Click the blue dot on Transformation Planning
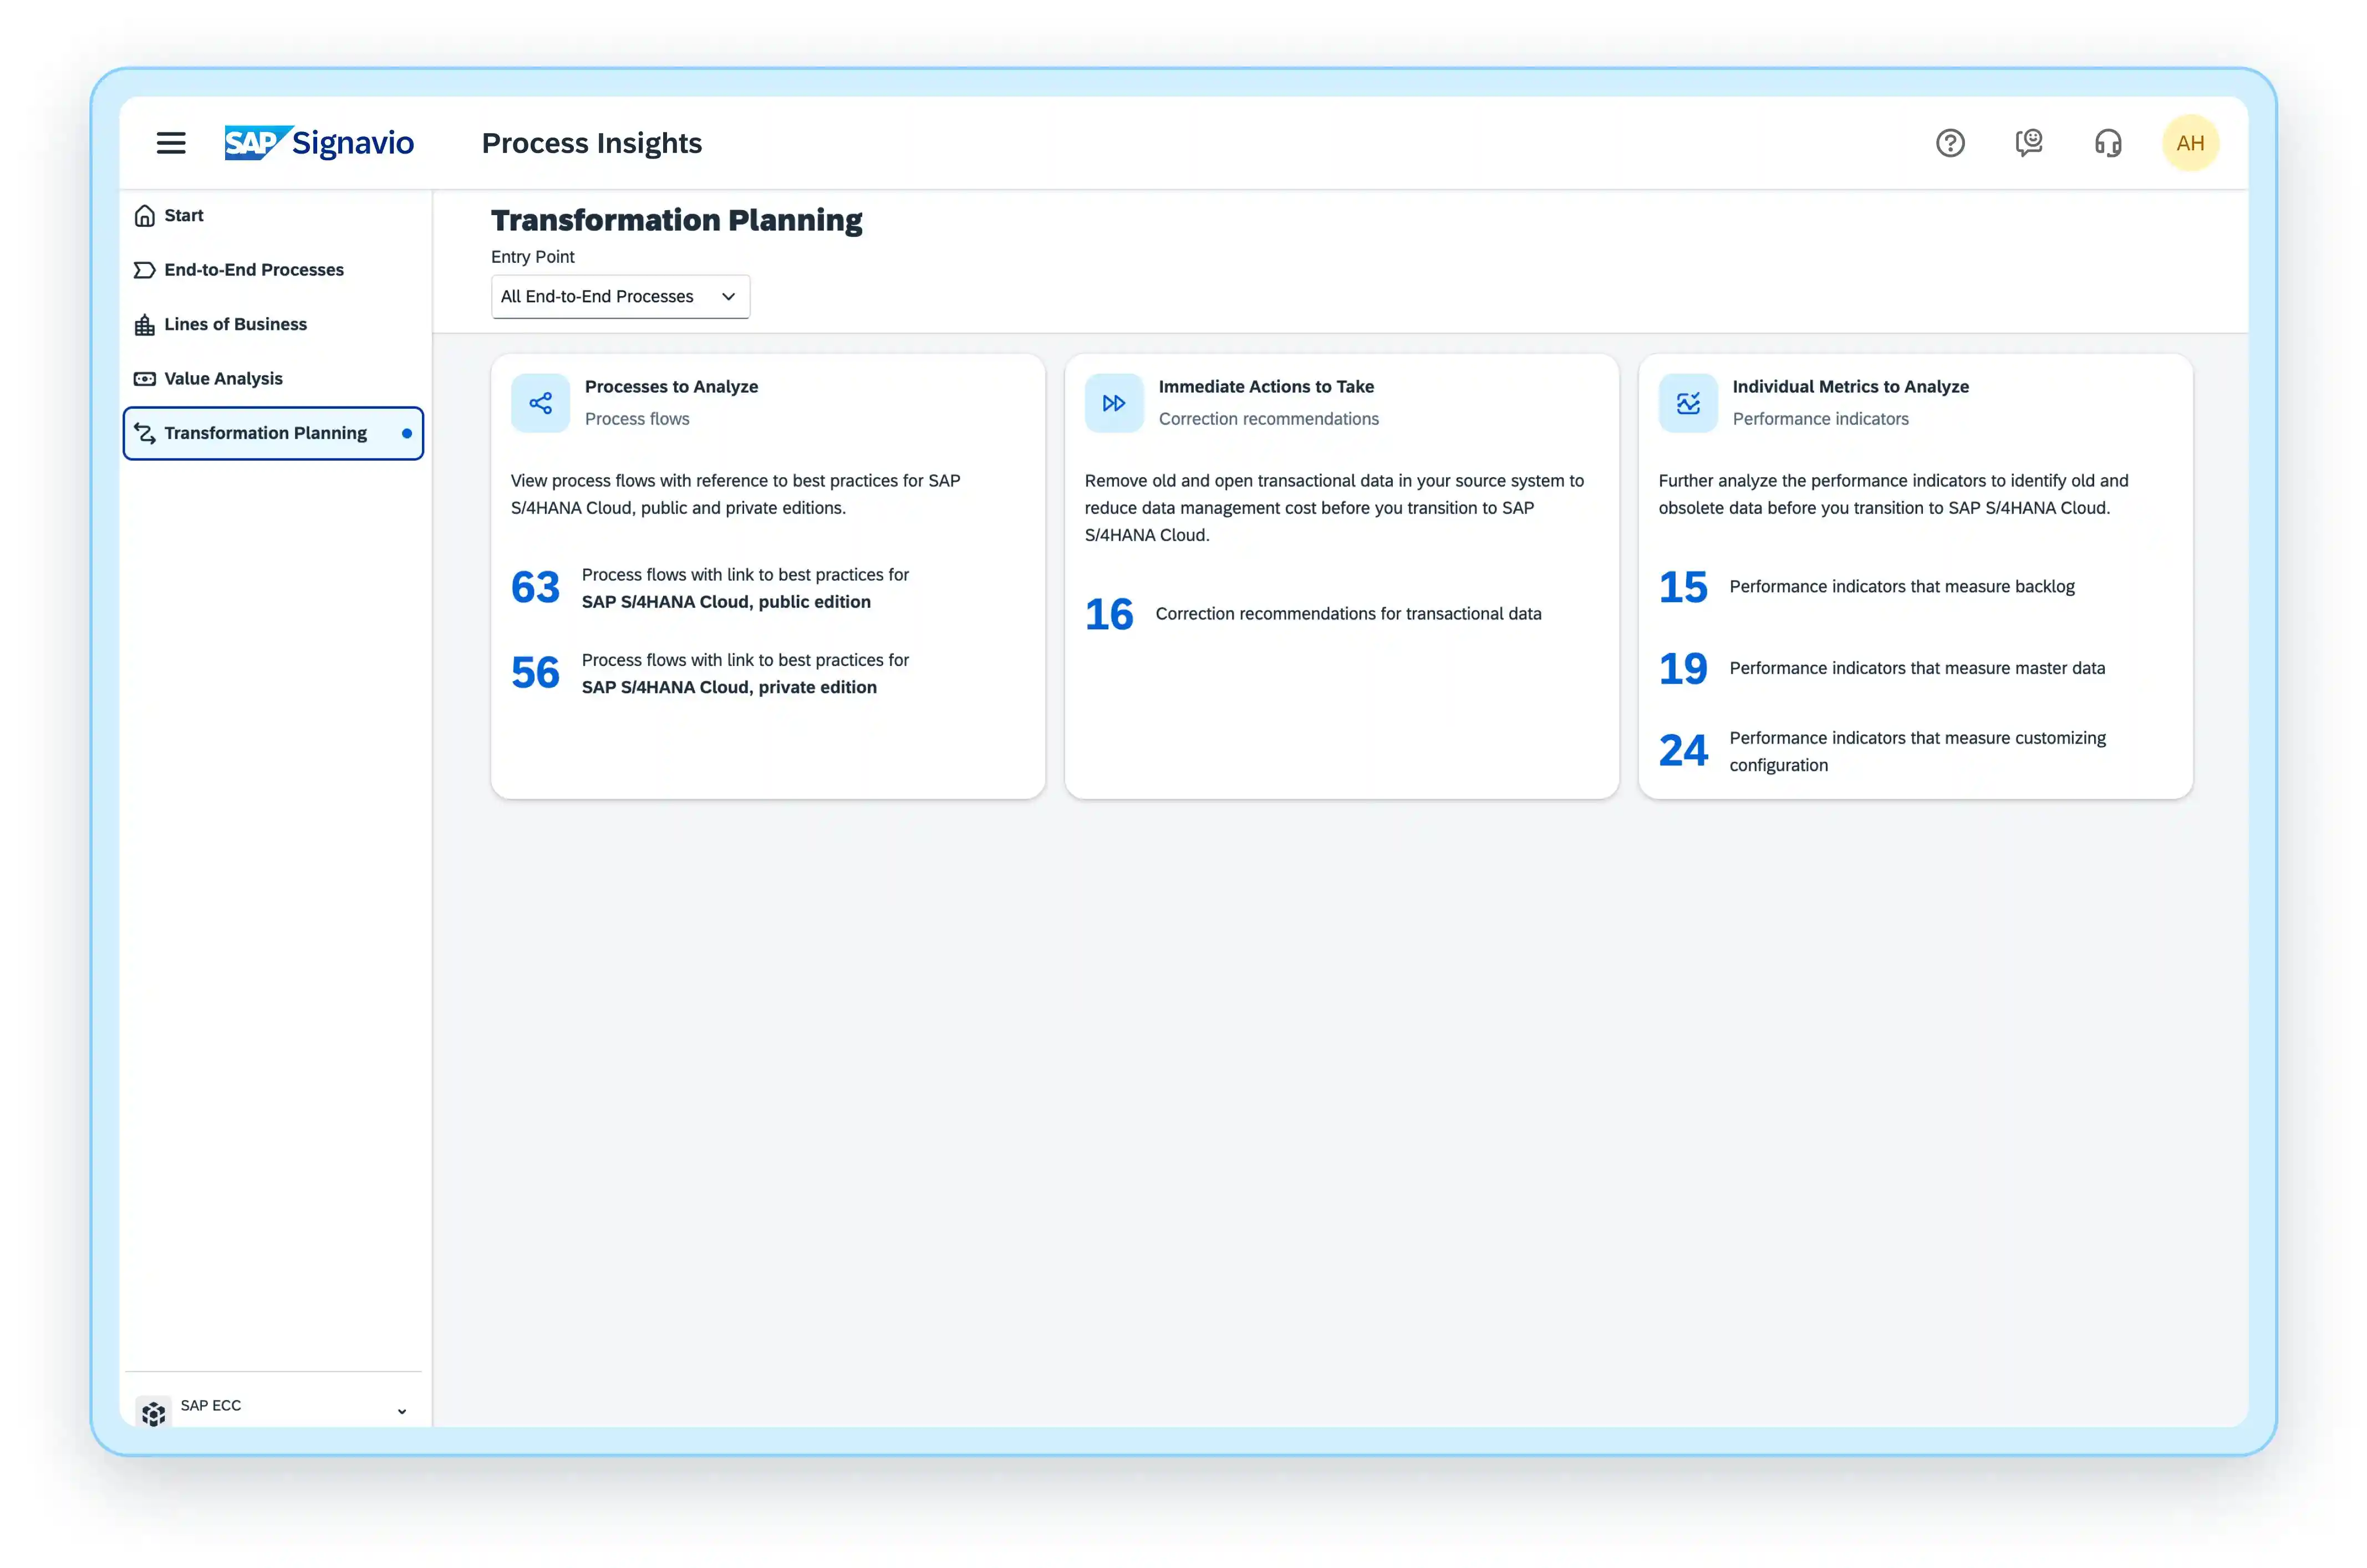The height and width of the screenshot is (1568, 2367). pos(407,433)
